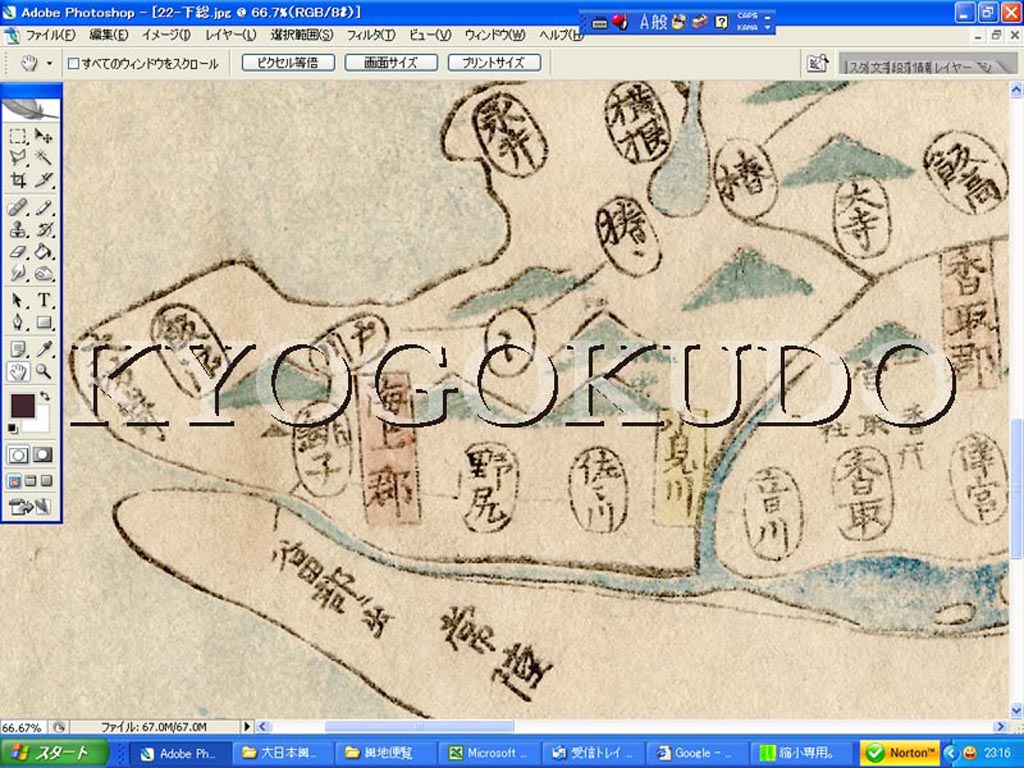Open the フィルタ(T) menu
The image size is (1024, 768).
[370, 35]
